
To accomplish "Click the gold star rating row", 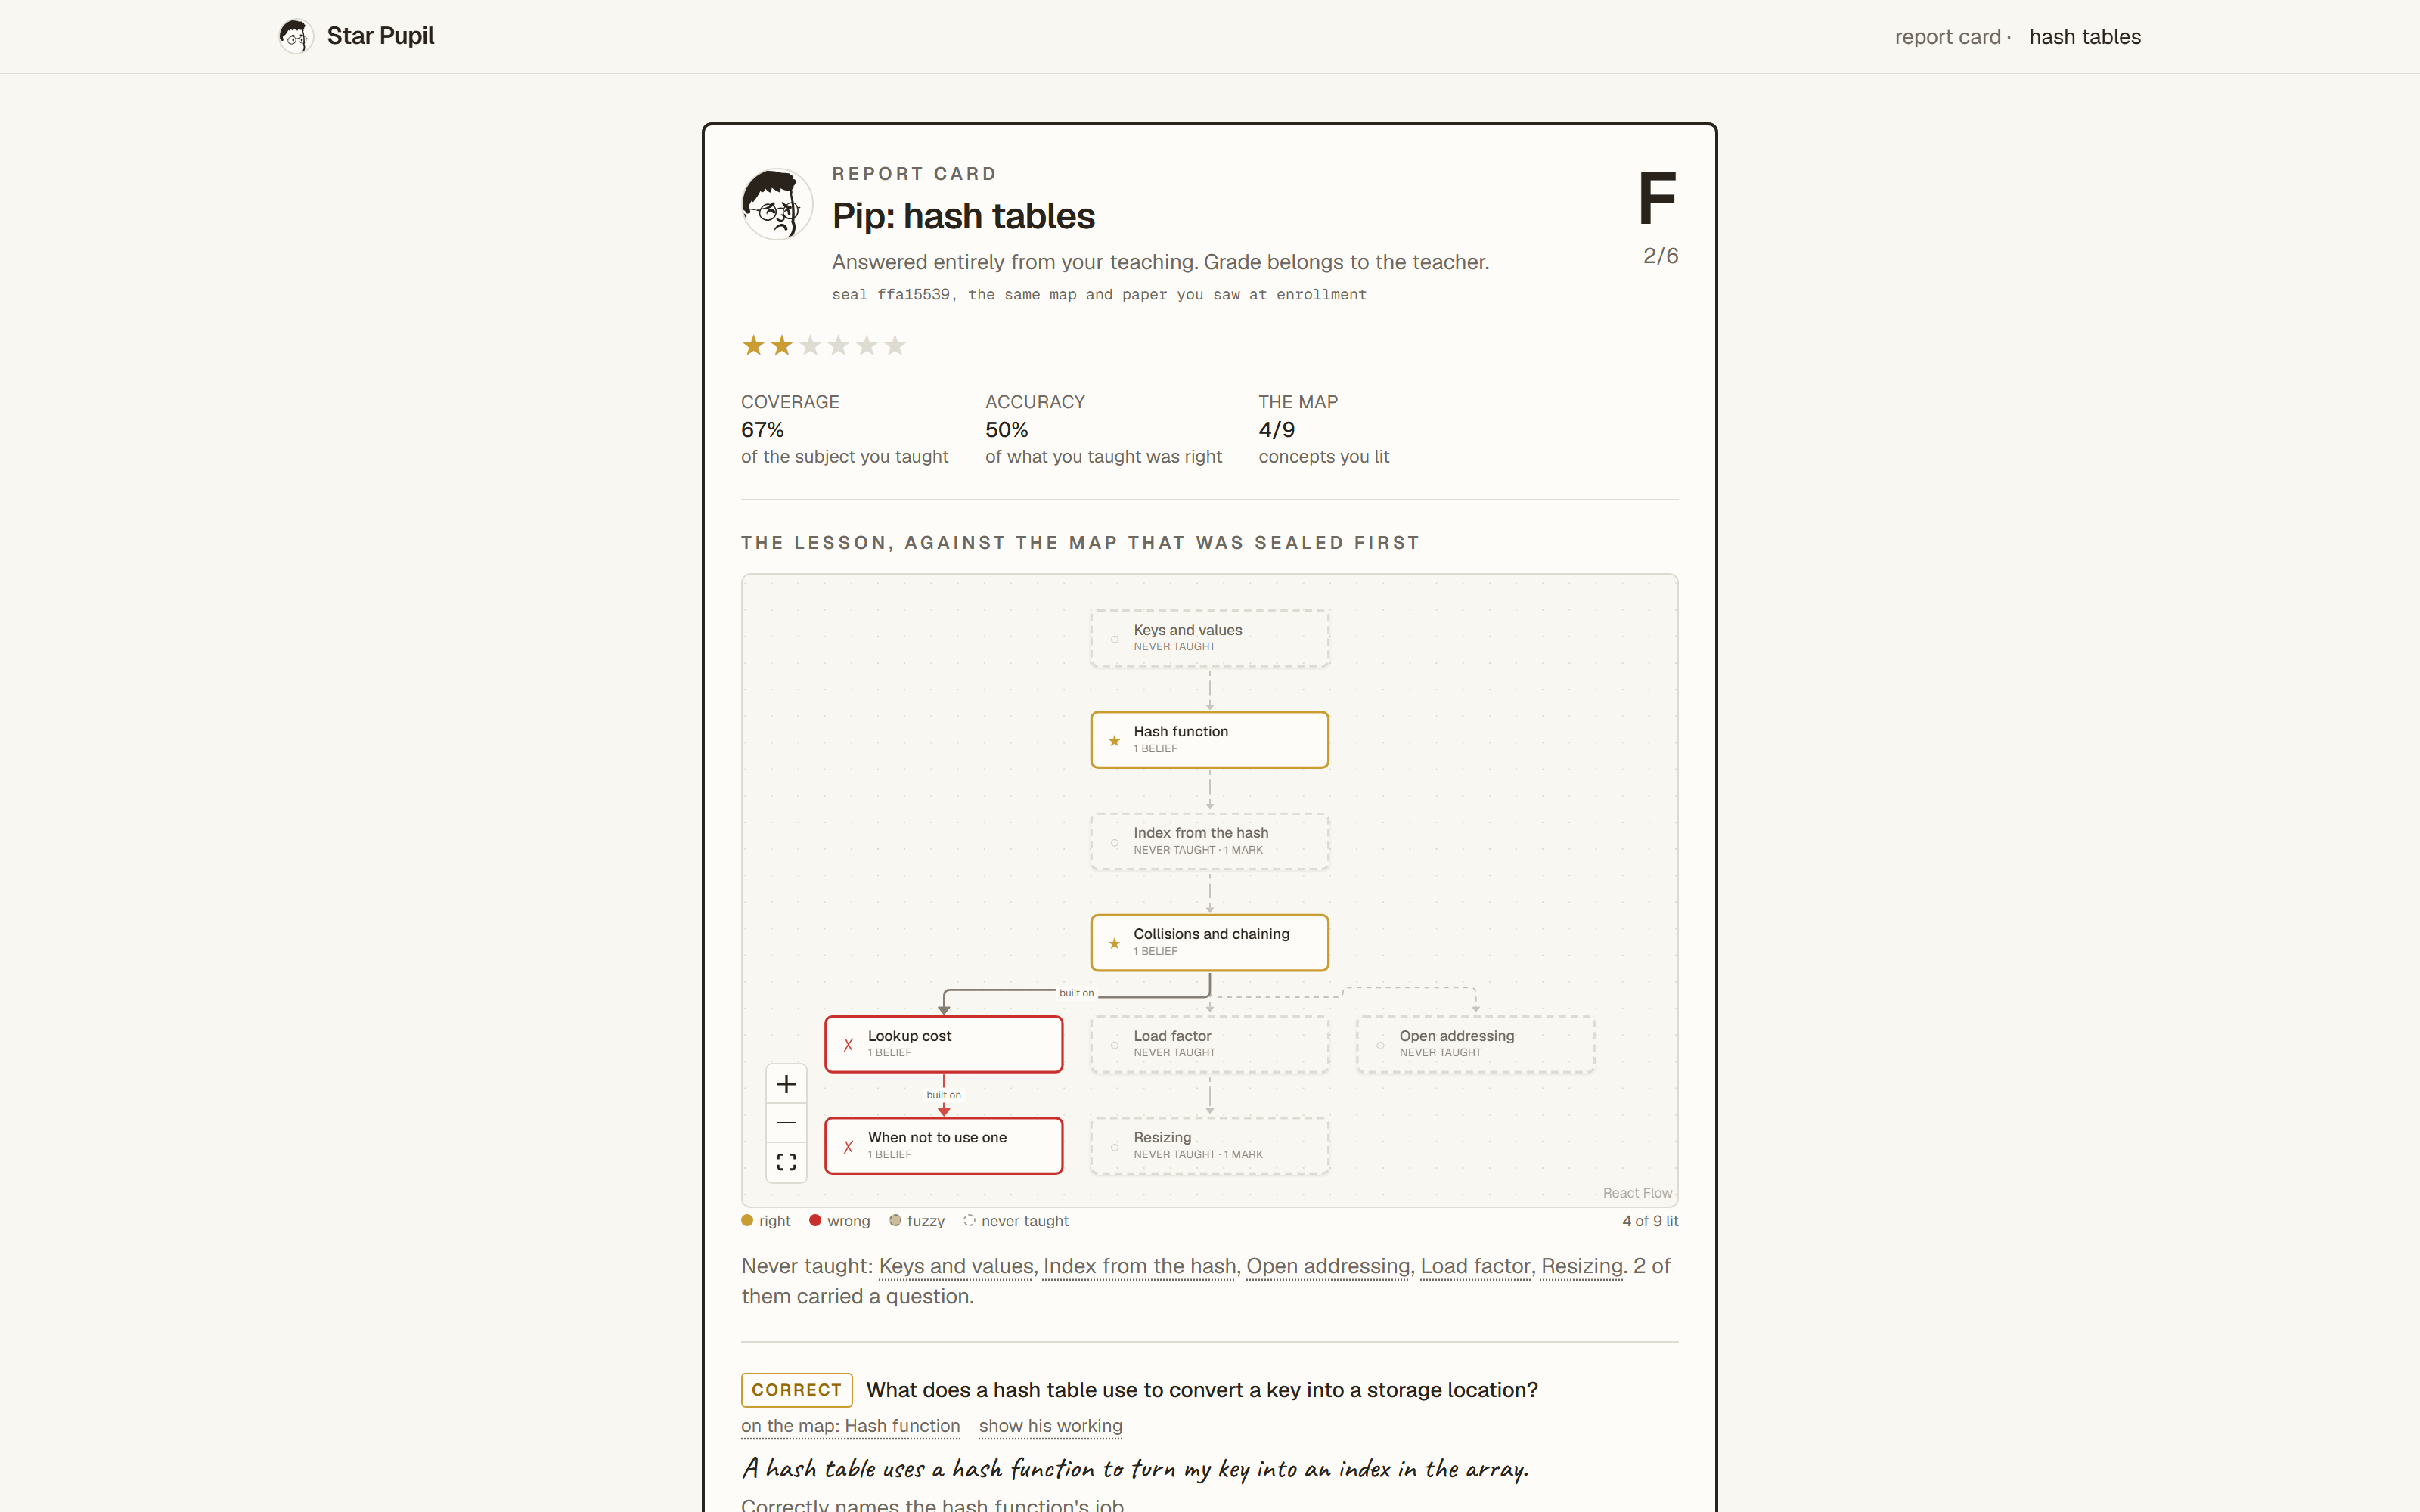I will [x=824, y=346].
